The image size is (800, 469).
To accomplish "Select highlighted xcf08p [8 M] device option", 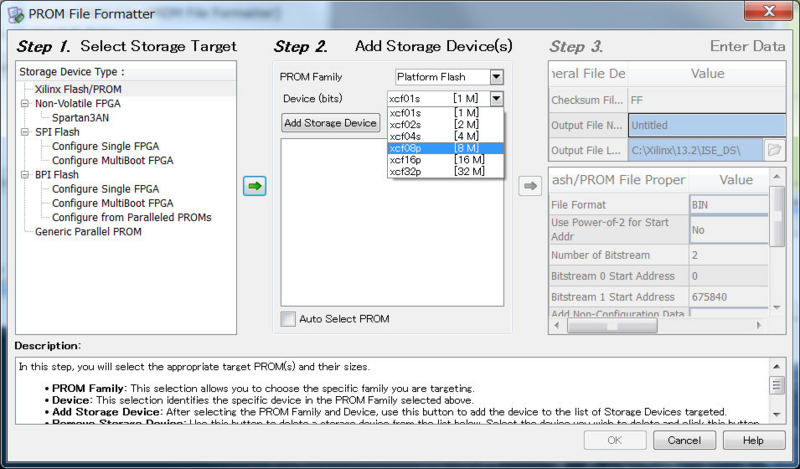I will (x=445, y=148).
